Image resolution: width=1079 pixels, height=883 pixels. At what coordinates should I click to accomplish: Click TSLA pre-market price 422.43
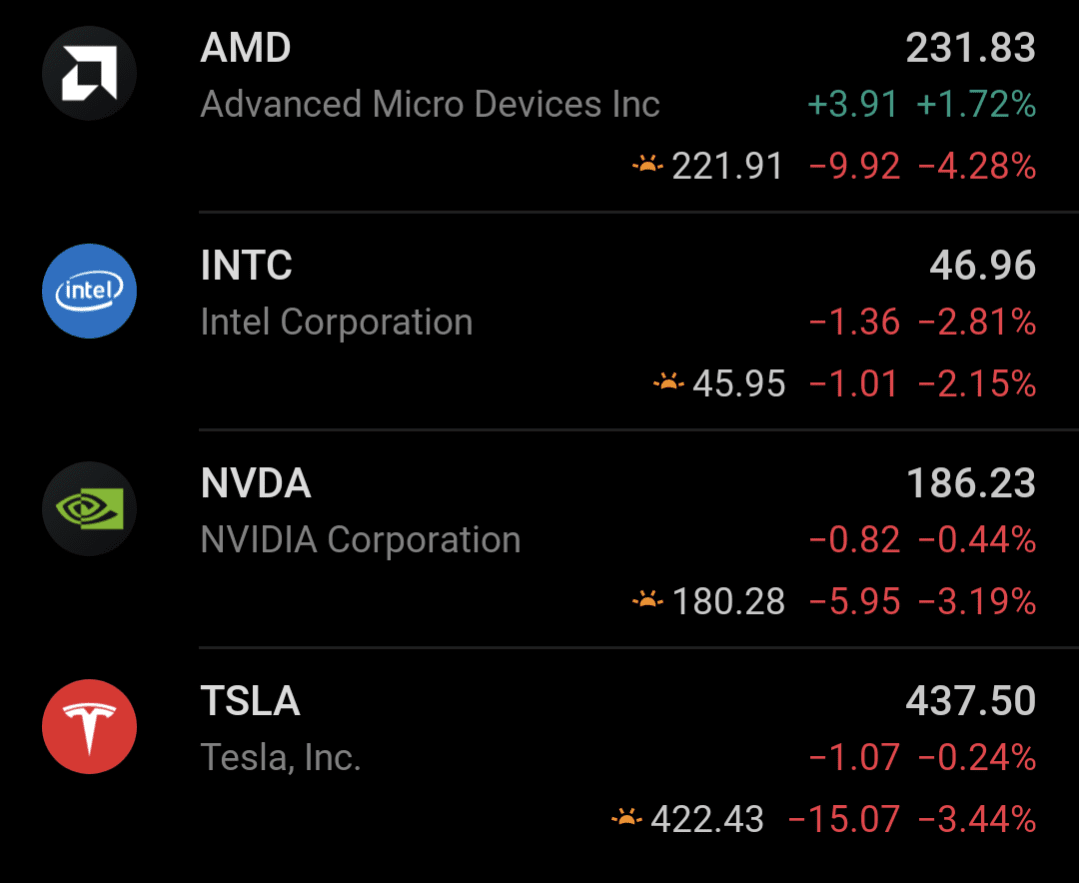pyautogui.click(x=707, y=820)
